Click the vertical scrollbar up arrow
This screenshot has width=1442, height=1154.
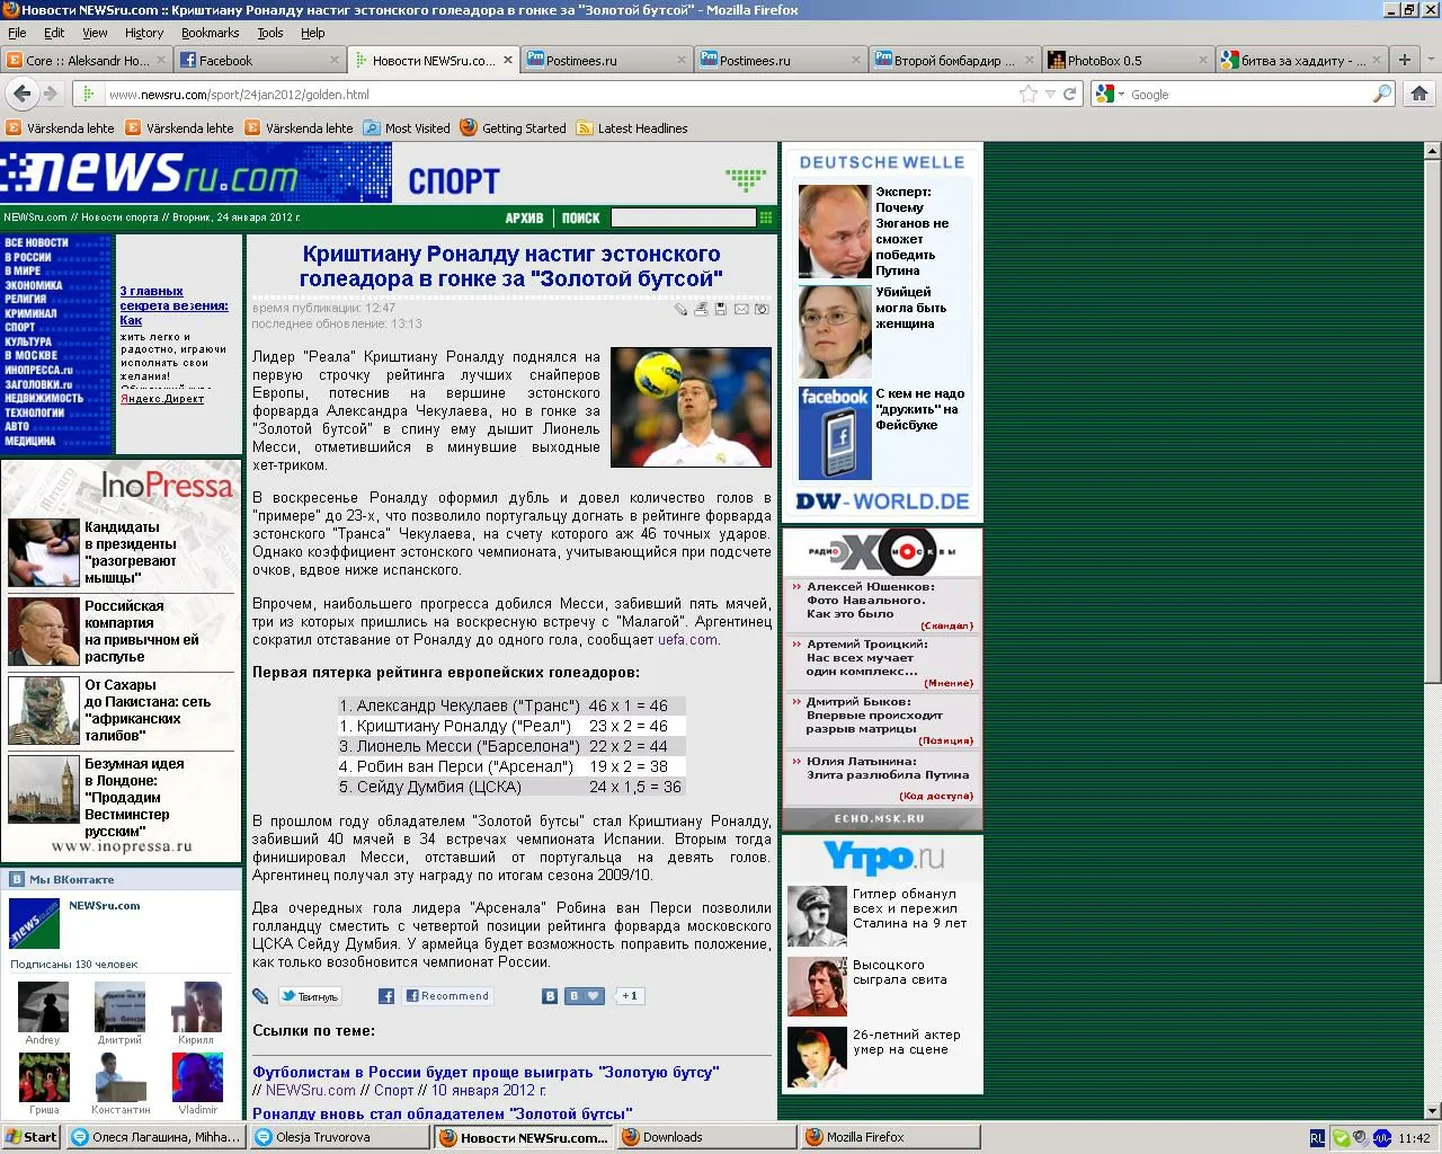1432,151
